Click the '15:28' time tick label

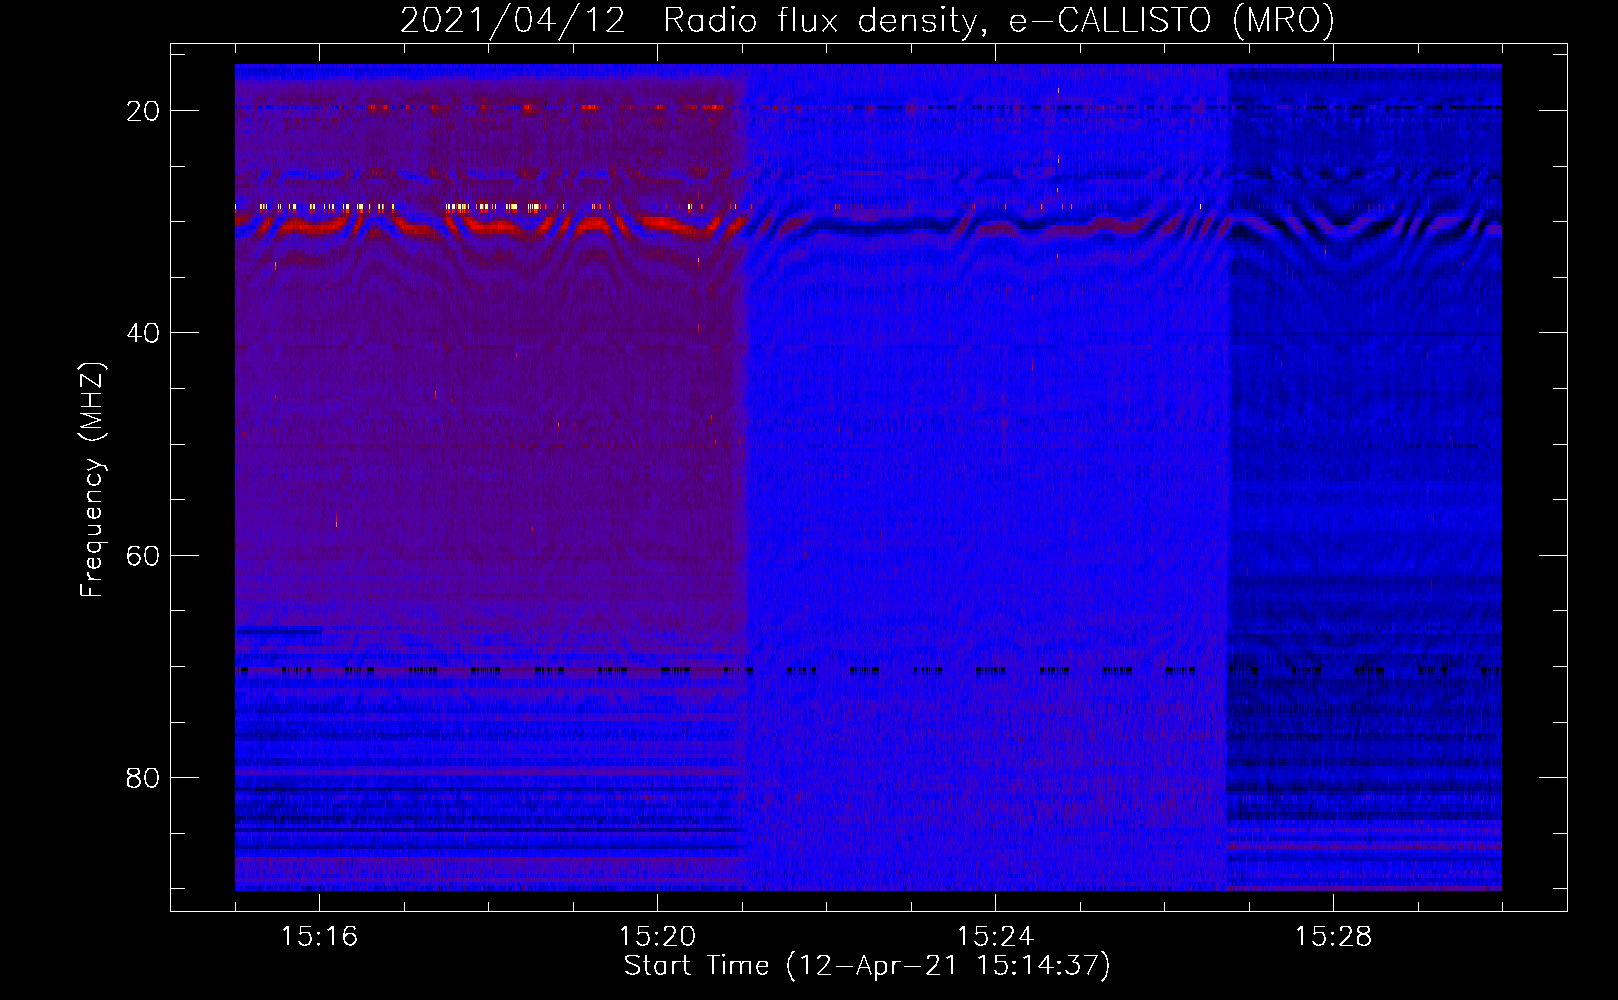pyautogui.click(x=1333, y=936)
